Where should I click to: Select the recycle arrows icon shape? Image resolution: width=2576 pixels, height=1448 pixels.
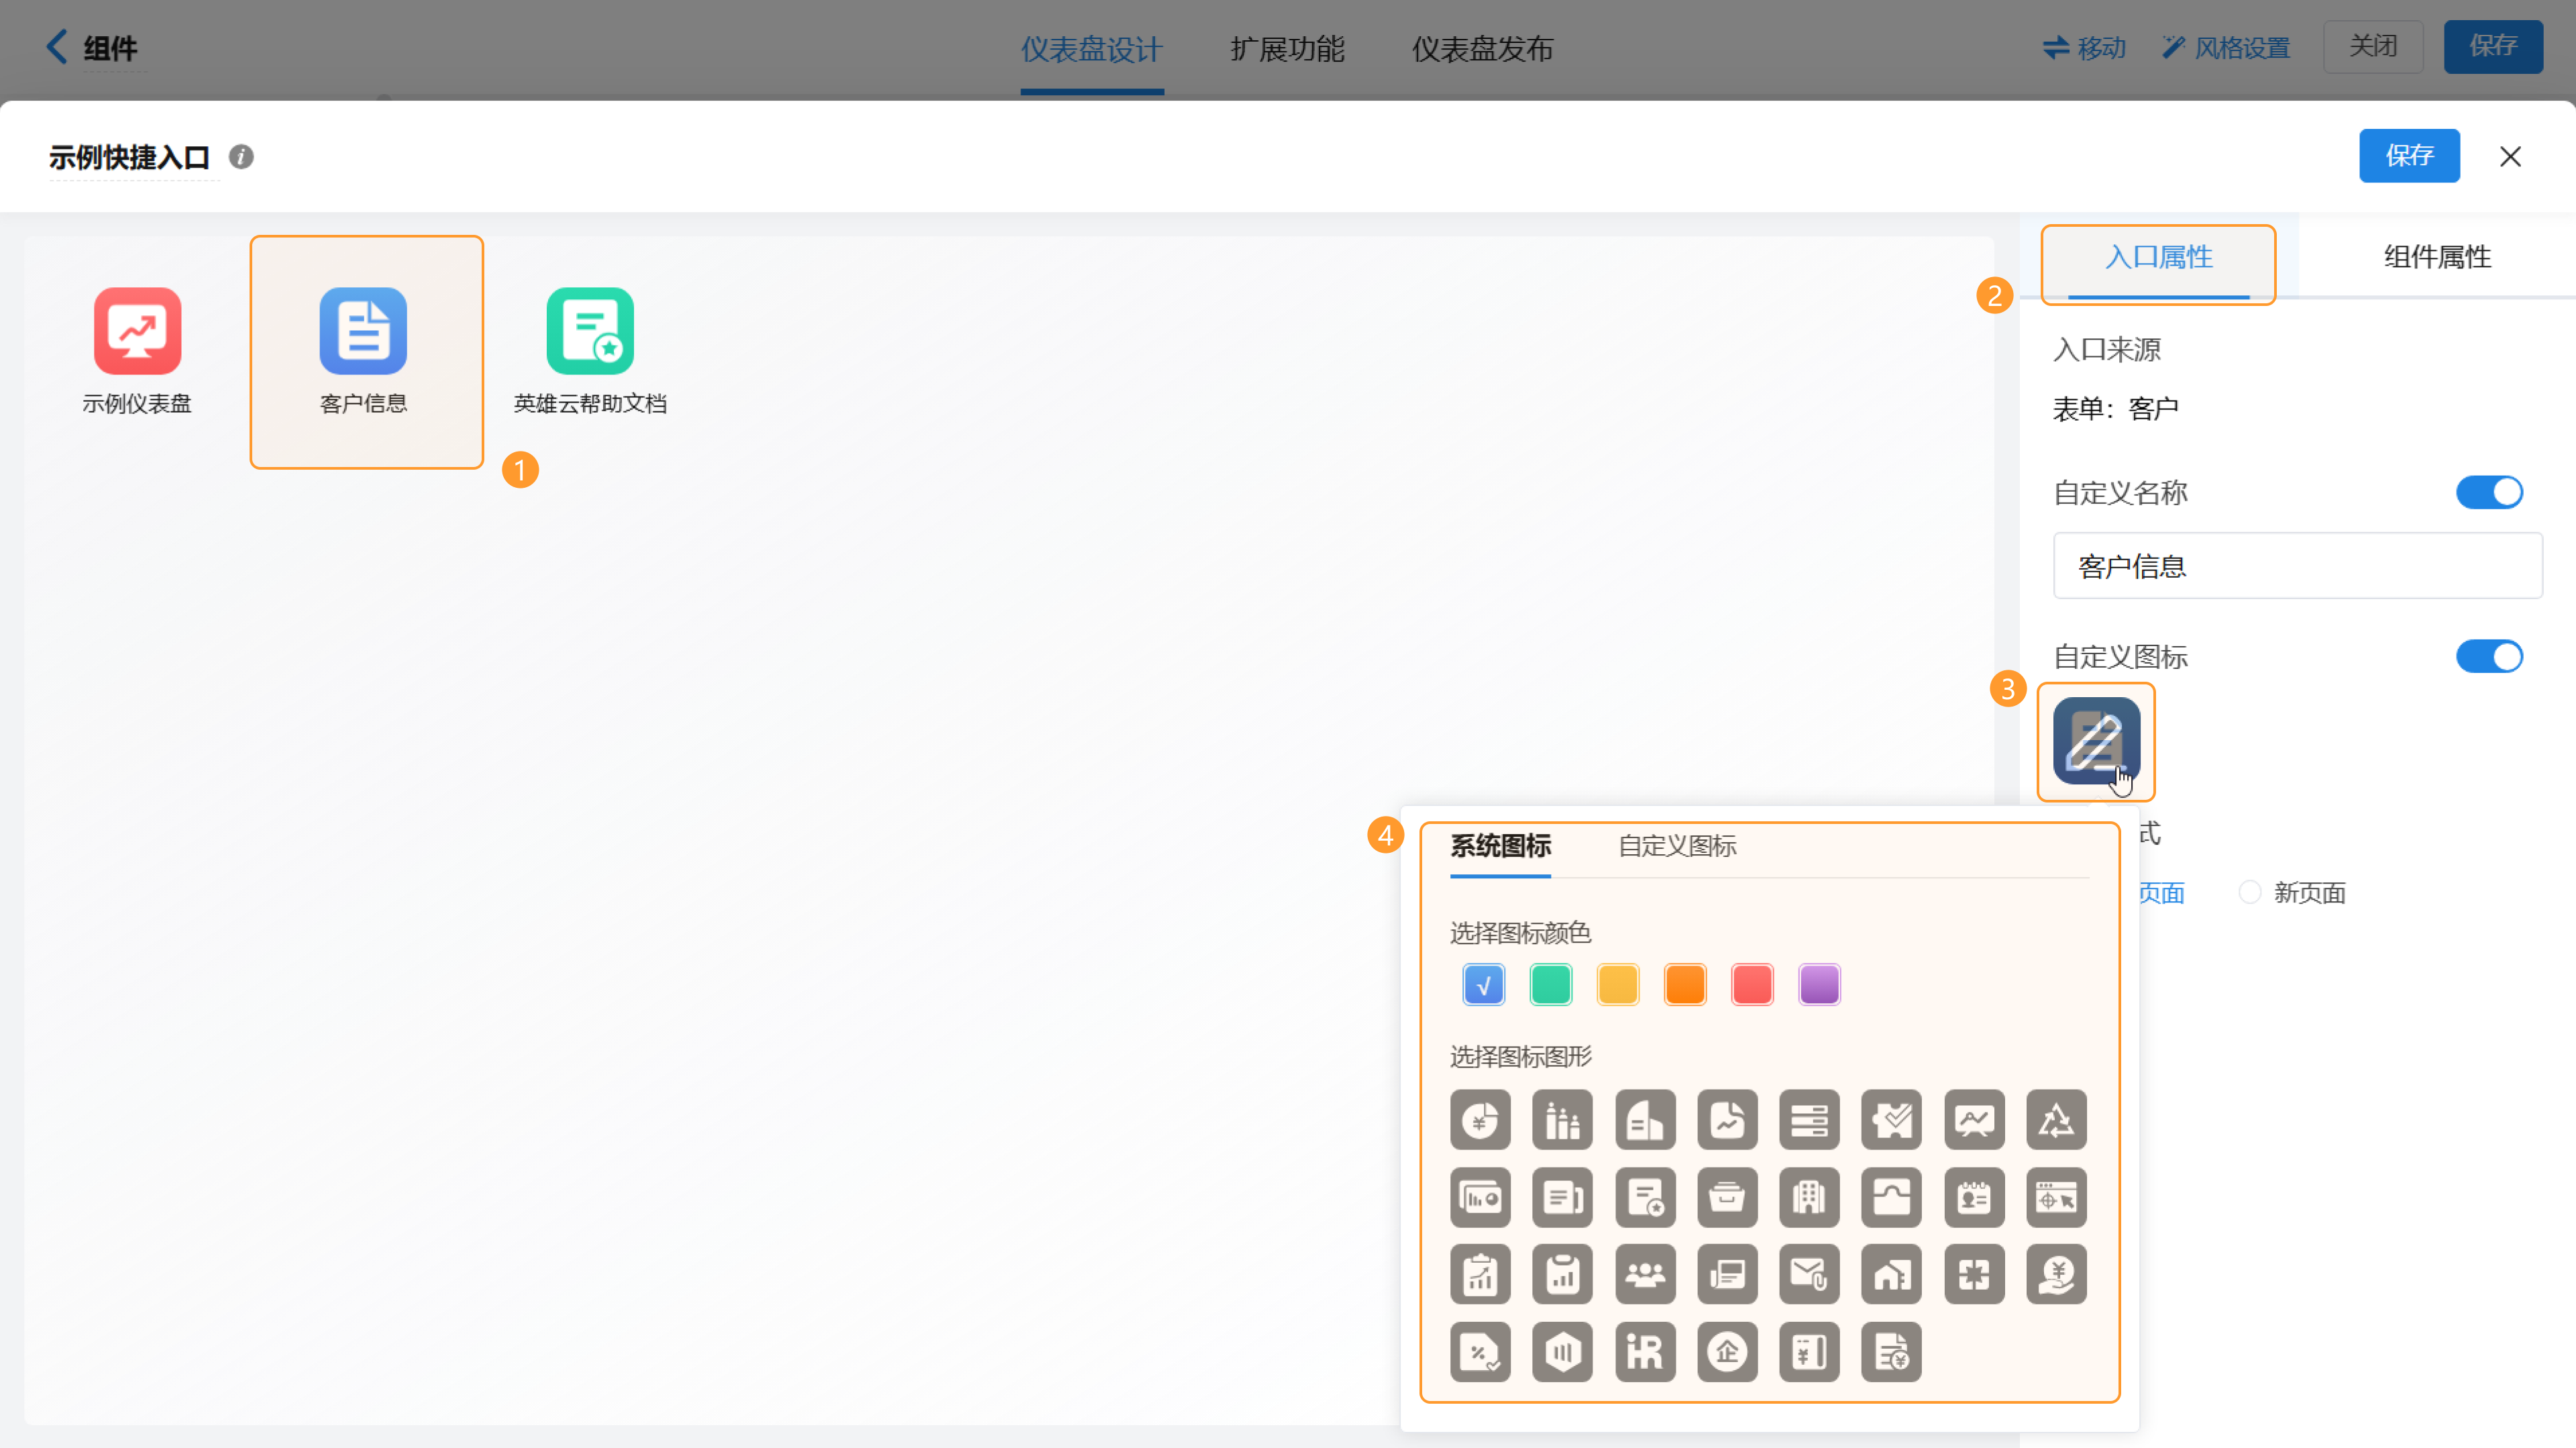(x=2056, y=1120)
